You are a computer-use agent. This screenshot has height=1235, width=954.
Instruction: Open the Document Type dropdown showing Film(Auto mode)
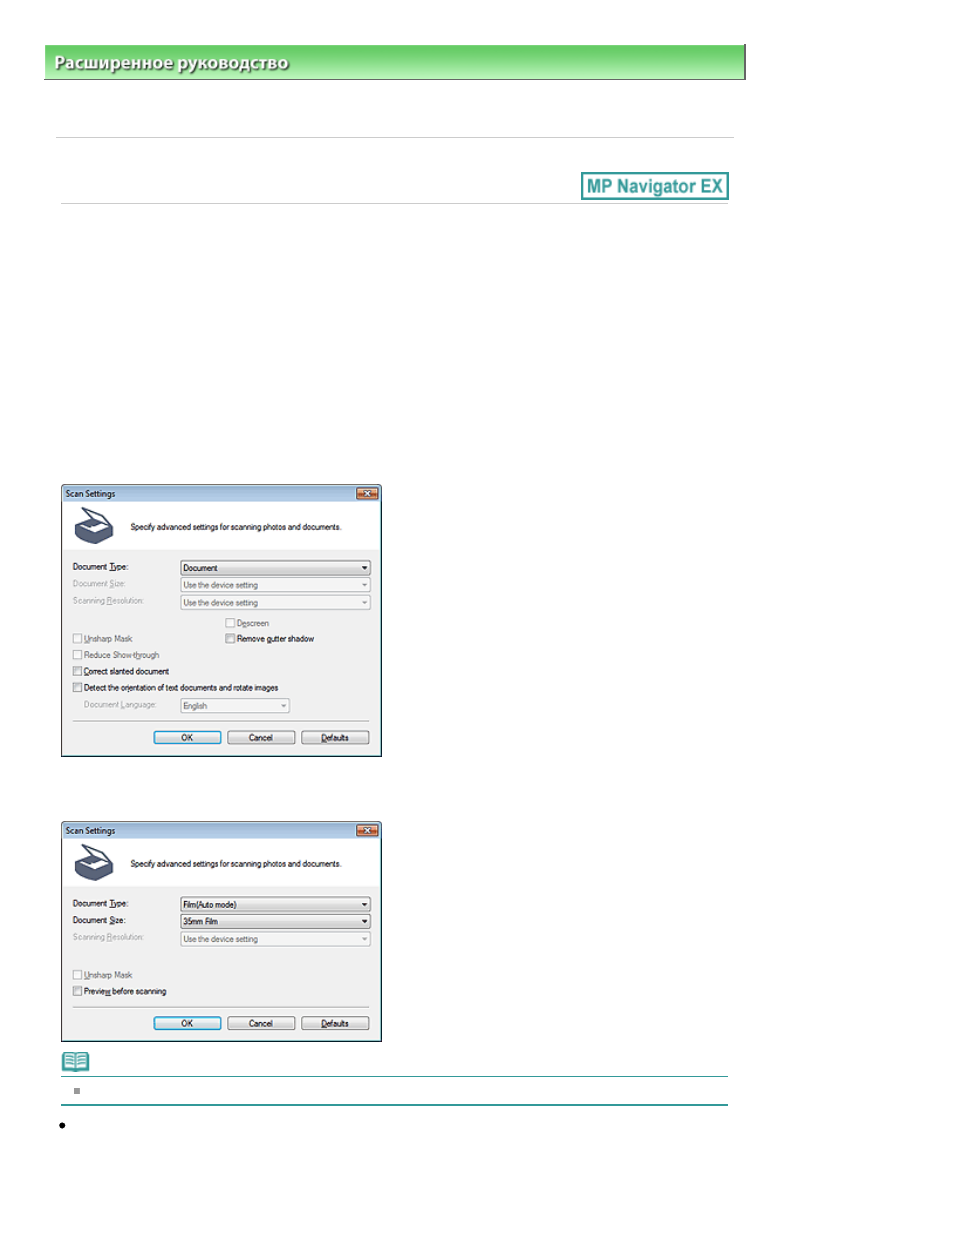(275, 904)
